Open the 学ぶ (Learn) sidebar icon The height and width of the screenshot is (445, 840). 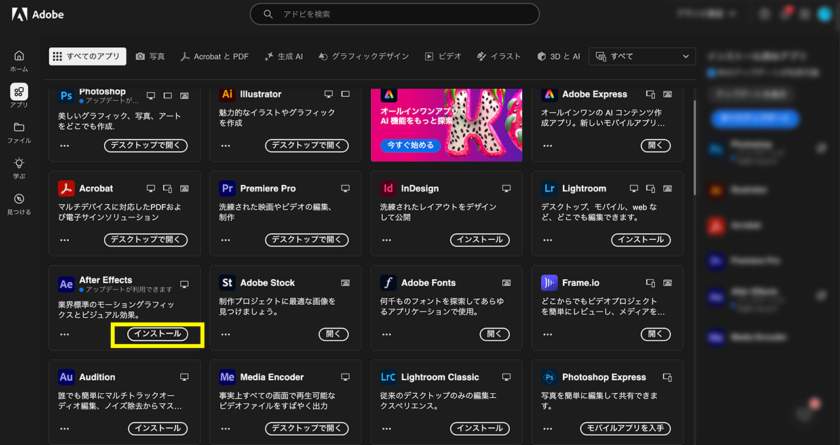point(19,168)
